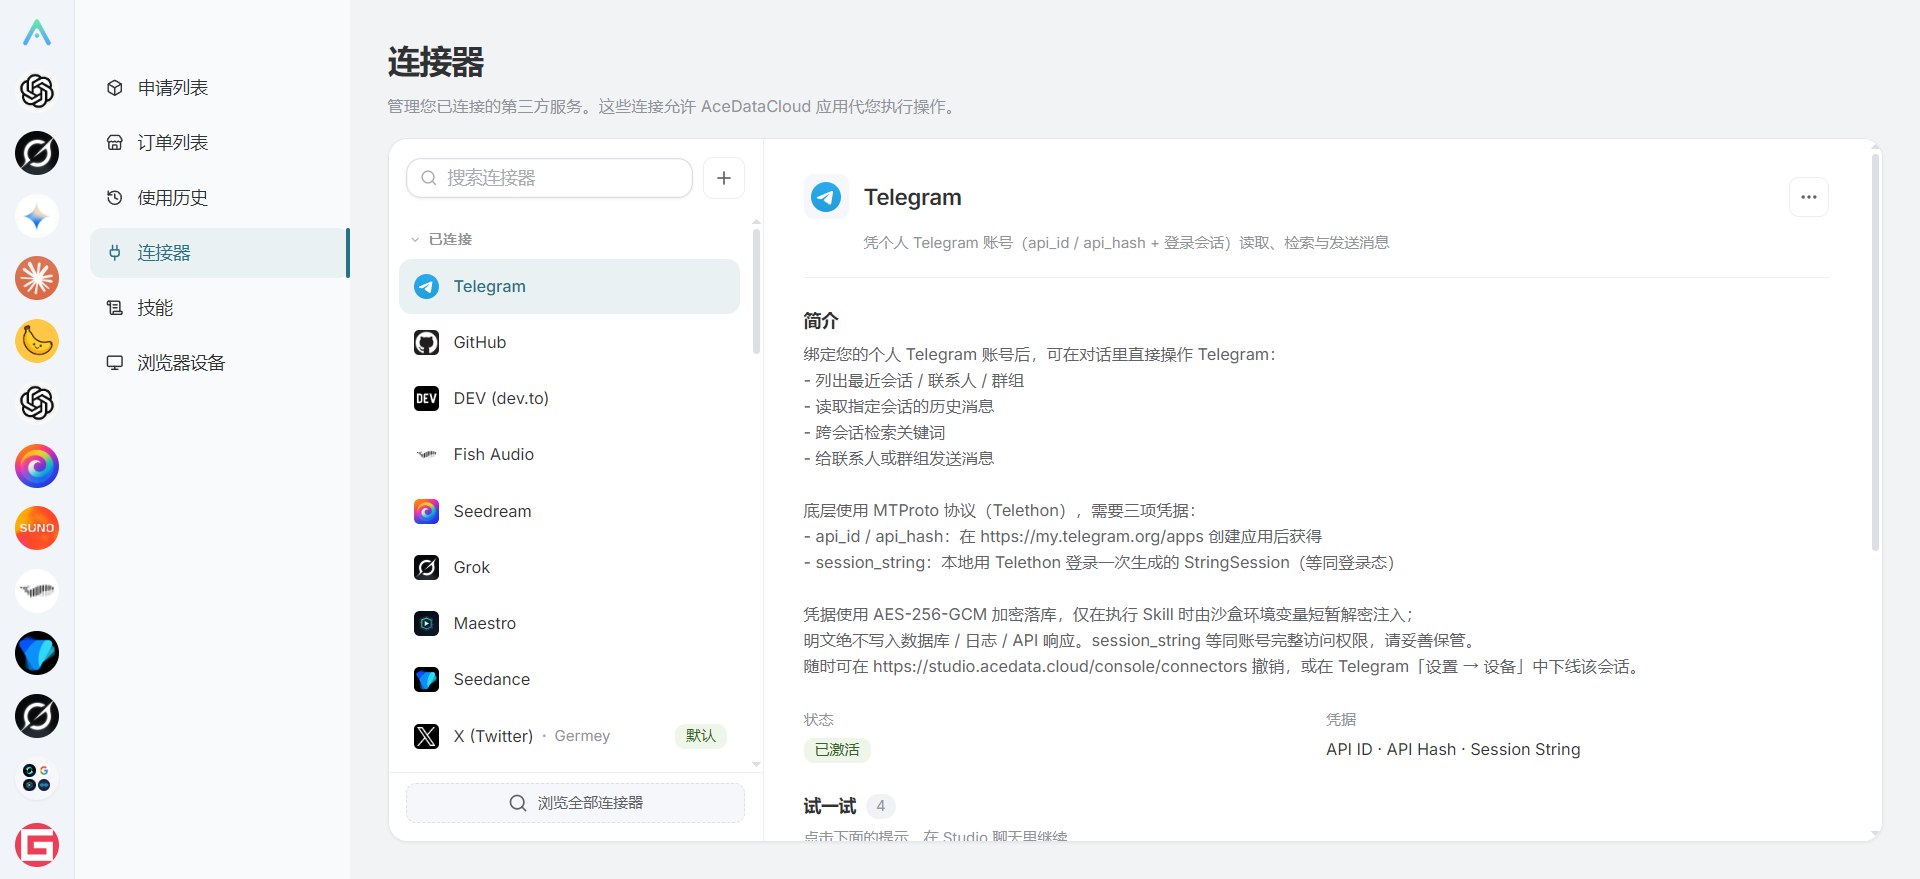Select the DEV (dev.to) connector
Image resolution: width=1920 pixels, height=879 pixels.
pyautogui.click(x=569, y=398)
